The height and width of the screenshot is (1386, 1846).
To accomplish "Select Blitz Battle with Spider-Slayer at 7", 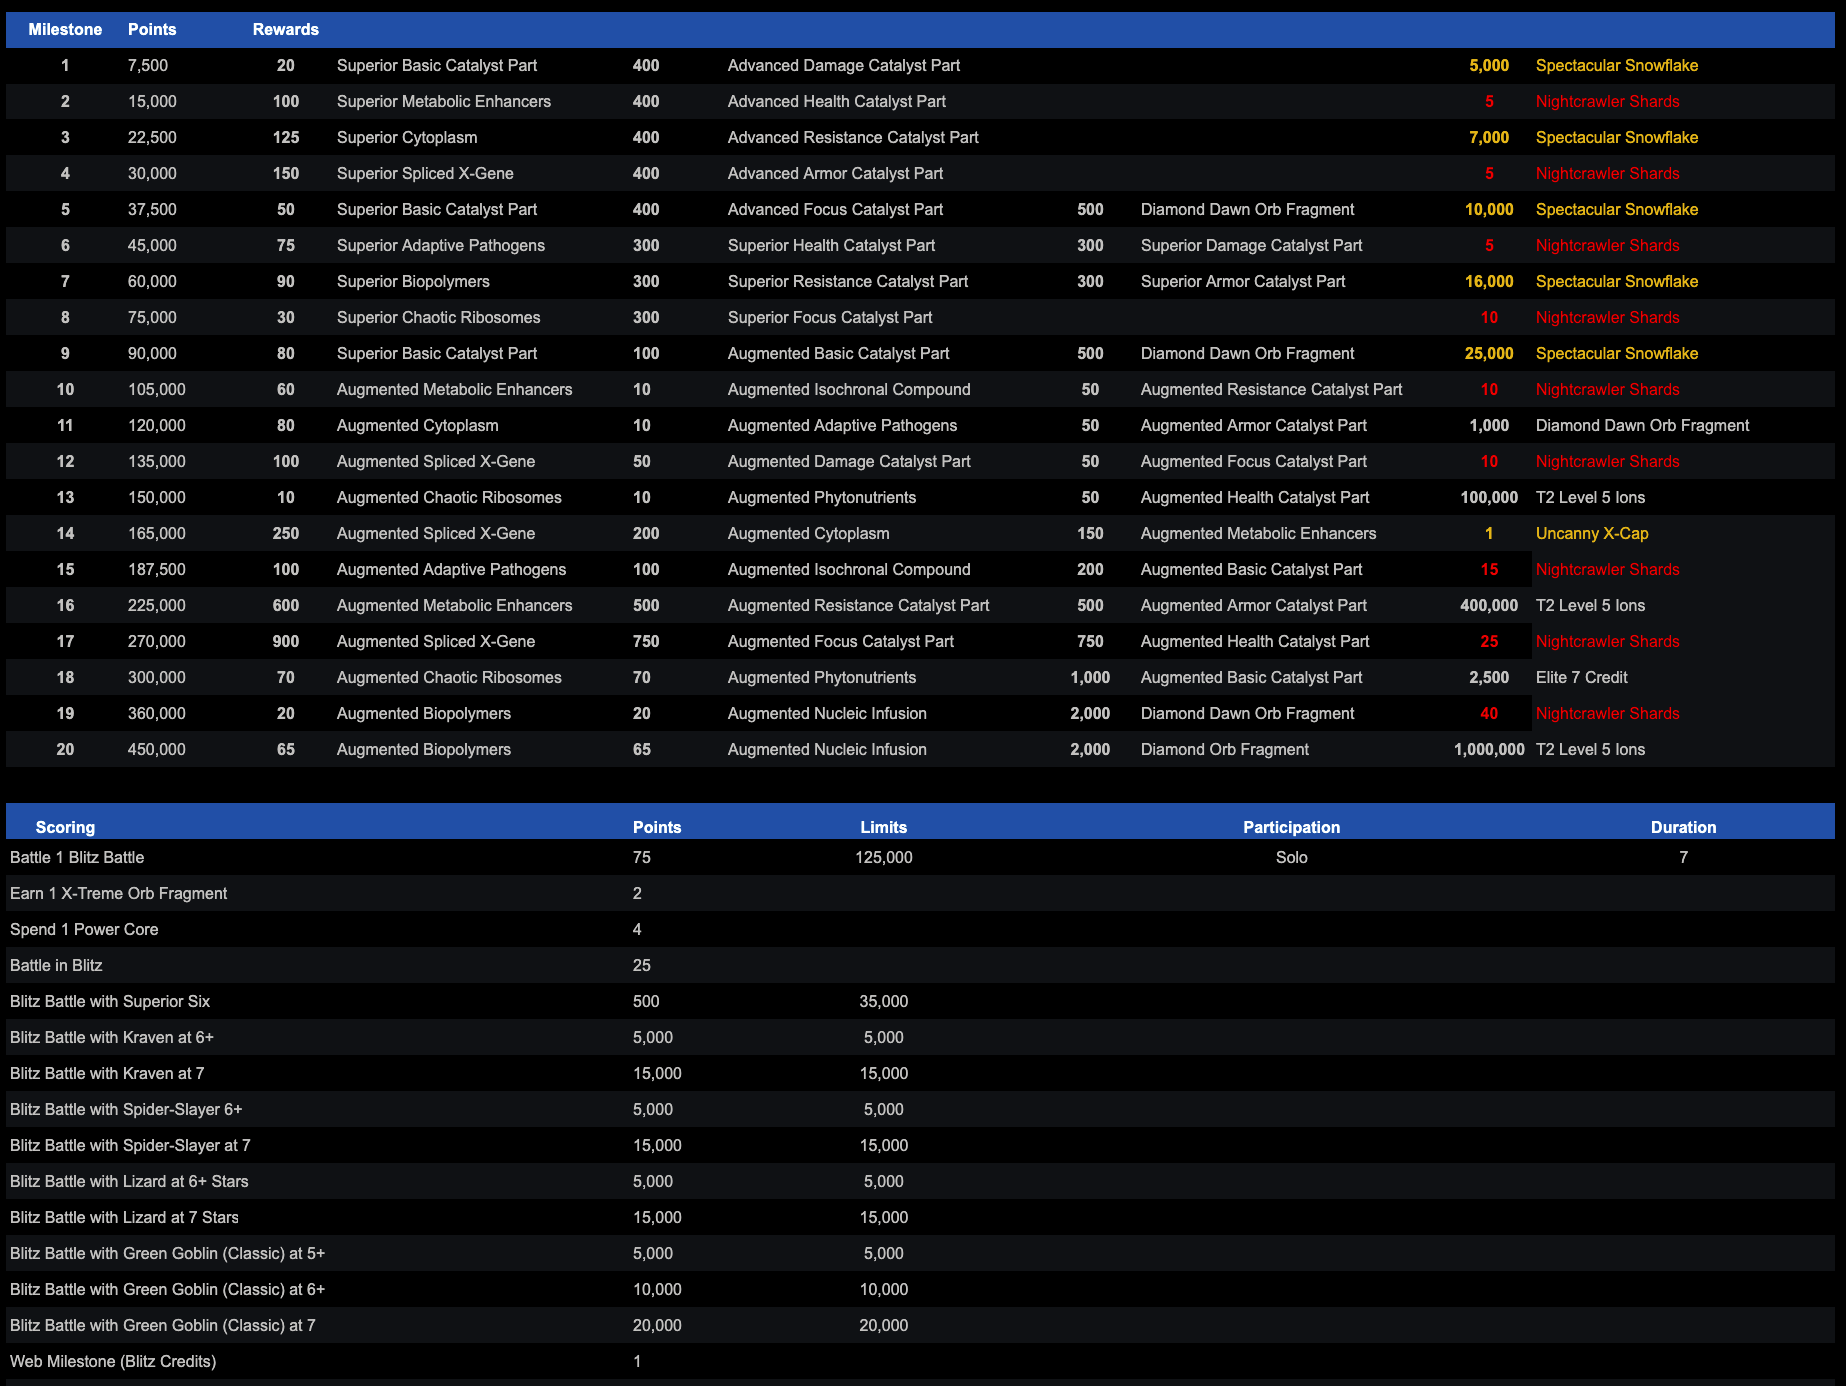I will coord(130,1145).
